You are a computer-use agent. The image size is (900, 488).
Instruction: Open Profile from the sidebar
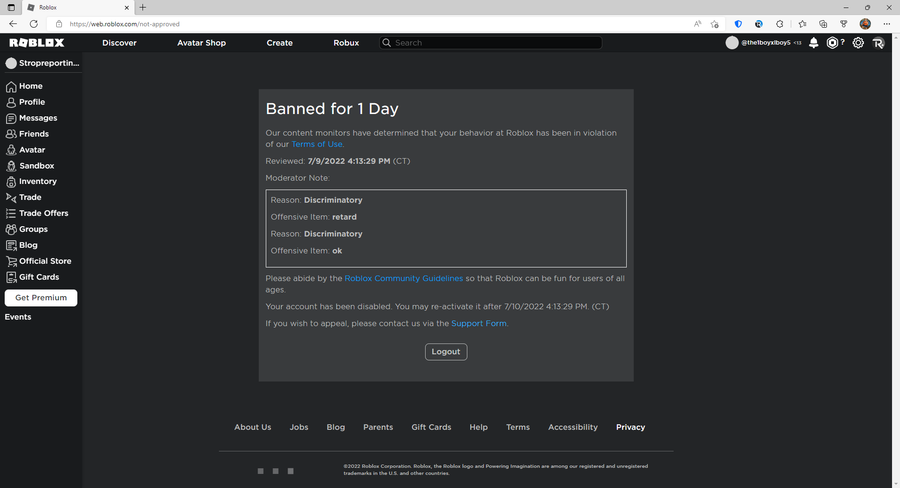[x=25, y=102]
